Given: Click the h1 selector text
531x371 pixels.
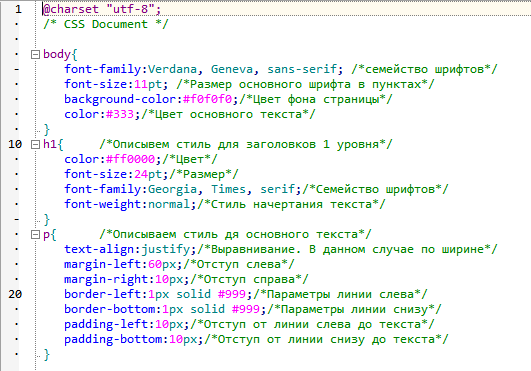Looking at the screenshot, I should pyautogui.click(x=50, y=144).
